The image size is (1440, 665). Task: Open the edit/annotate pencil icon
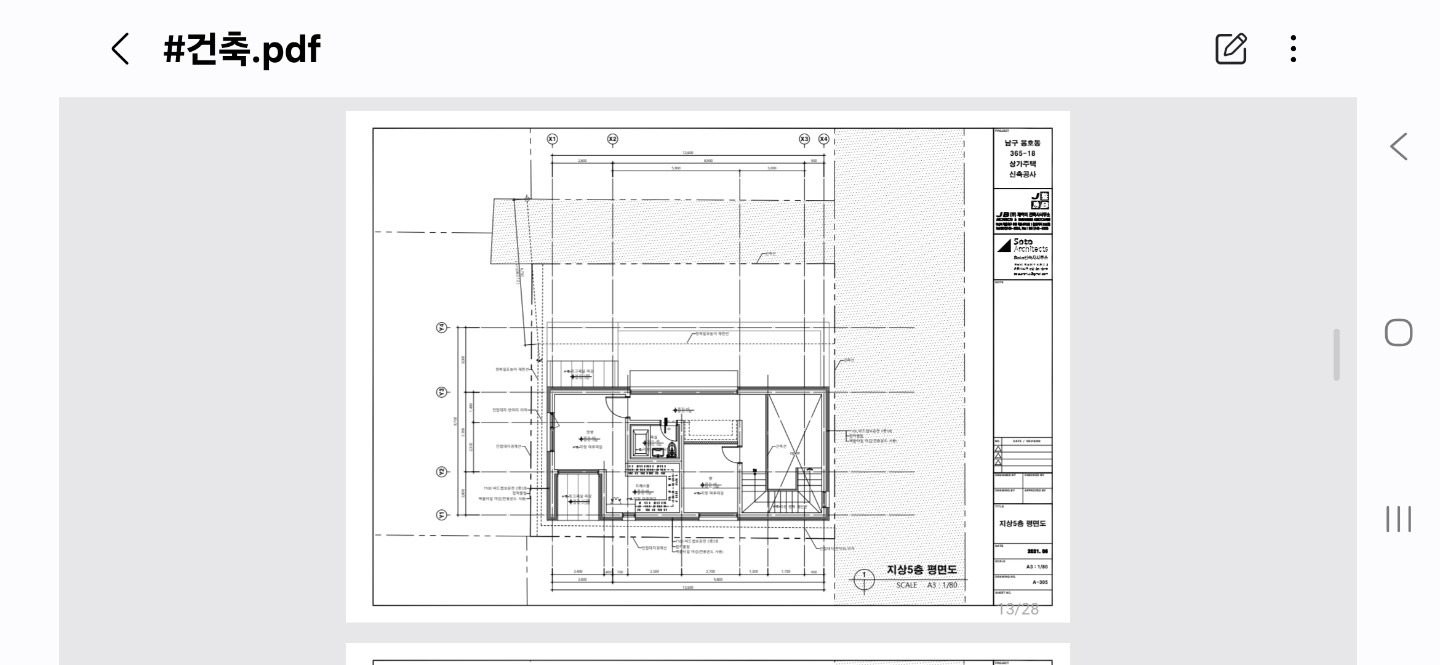[1231, 48]
